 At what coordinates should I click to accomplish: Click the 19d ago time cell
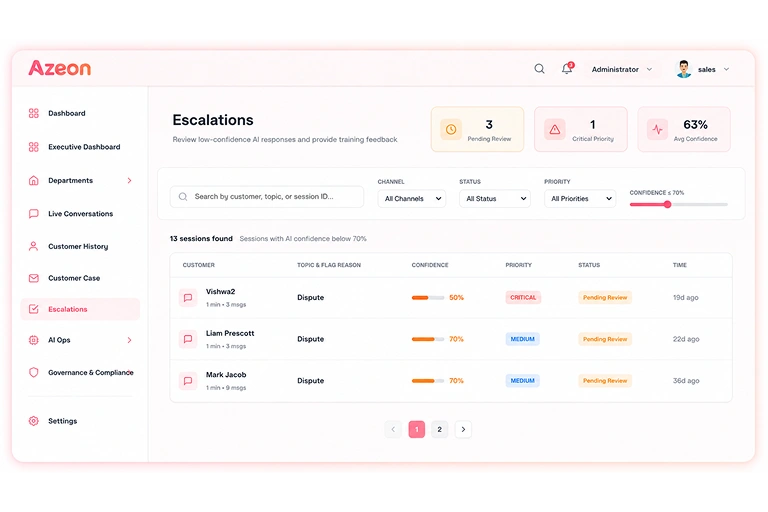click(x=686, y=297)
